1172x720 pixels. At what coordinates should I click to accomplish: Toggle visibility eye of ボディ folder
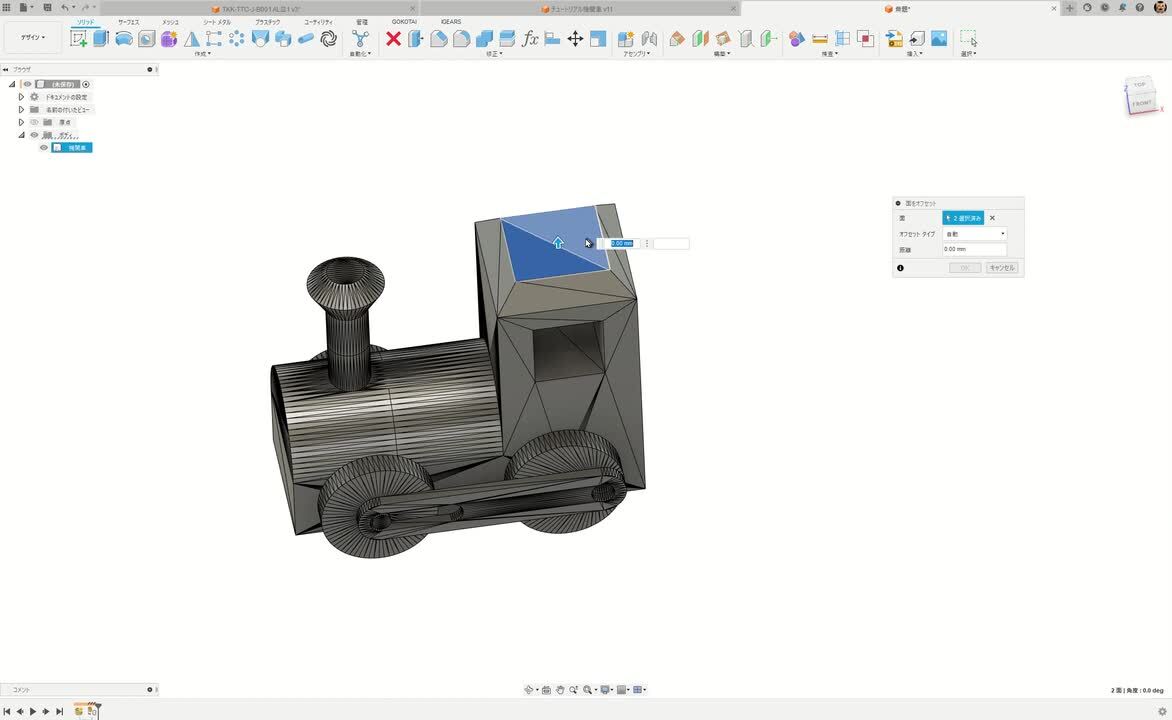pos(34,135)
